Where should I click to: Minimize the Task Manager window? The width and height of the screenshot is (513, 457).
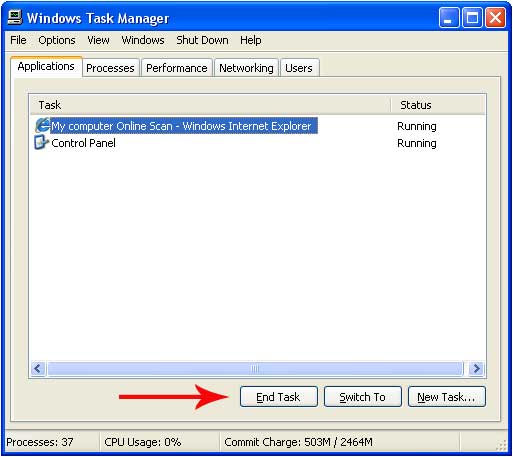tap(449, 17)
